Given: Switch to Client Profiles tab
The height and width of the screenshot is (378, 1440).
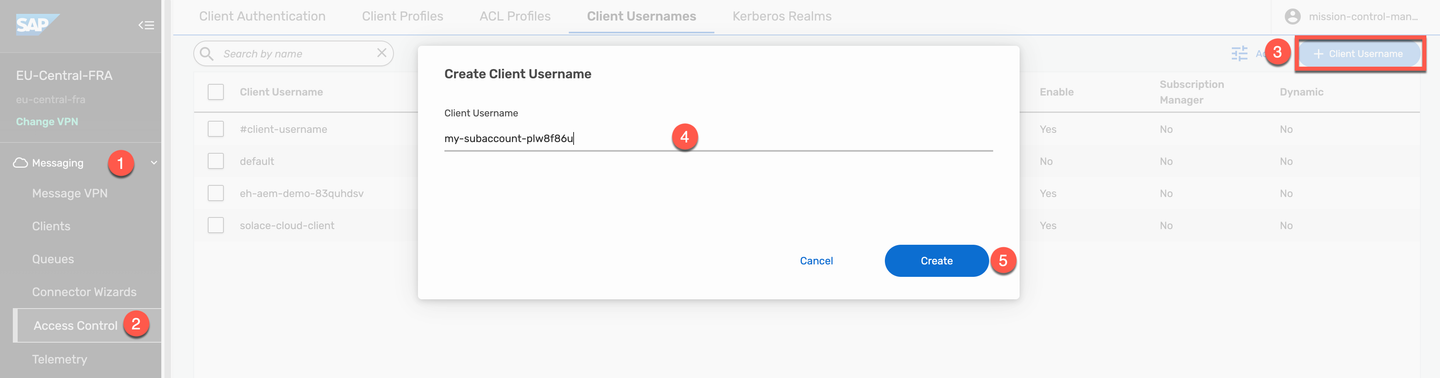Looking at the screenshot, I should pyautogui.click(x=403, y=16).
